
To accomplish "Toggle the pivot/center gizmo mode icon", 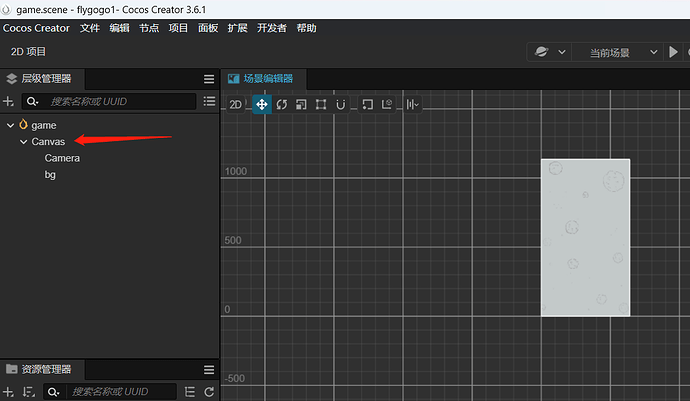I will click(x=367, y=104).
